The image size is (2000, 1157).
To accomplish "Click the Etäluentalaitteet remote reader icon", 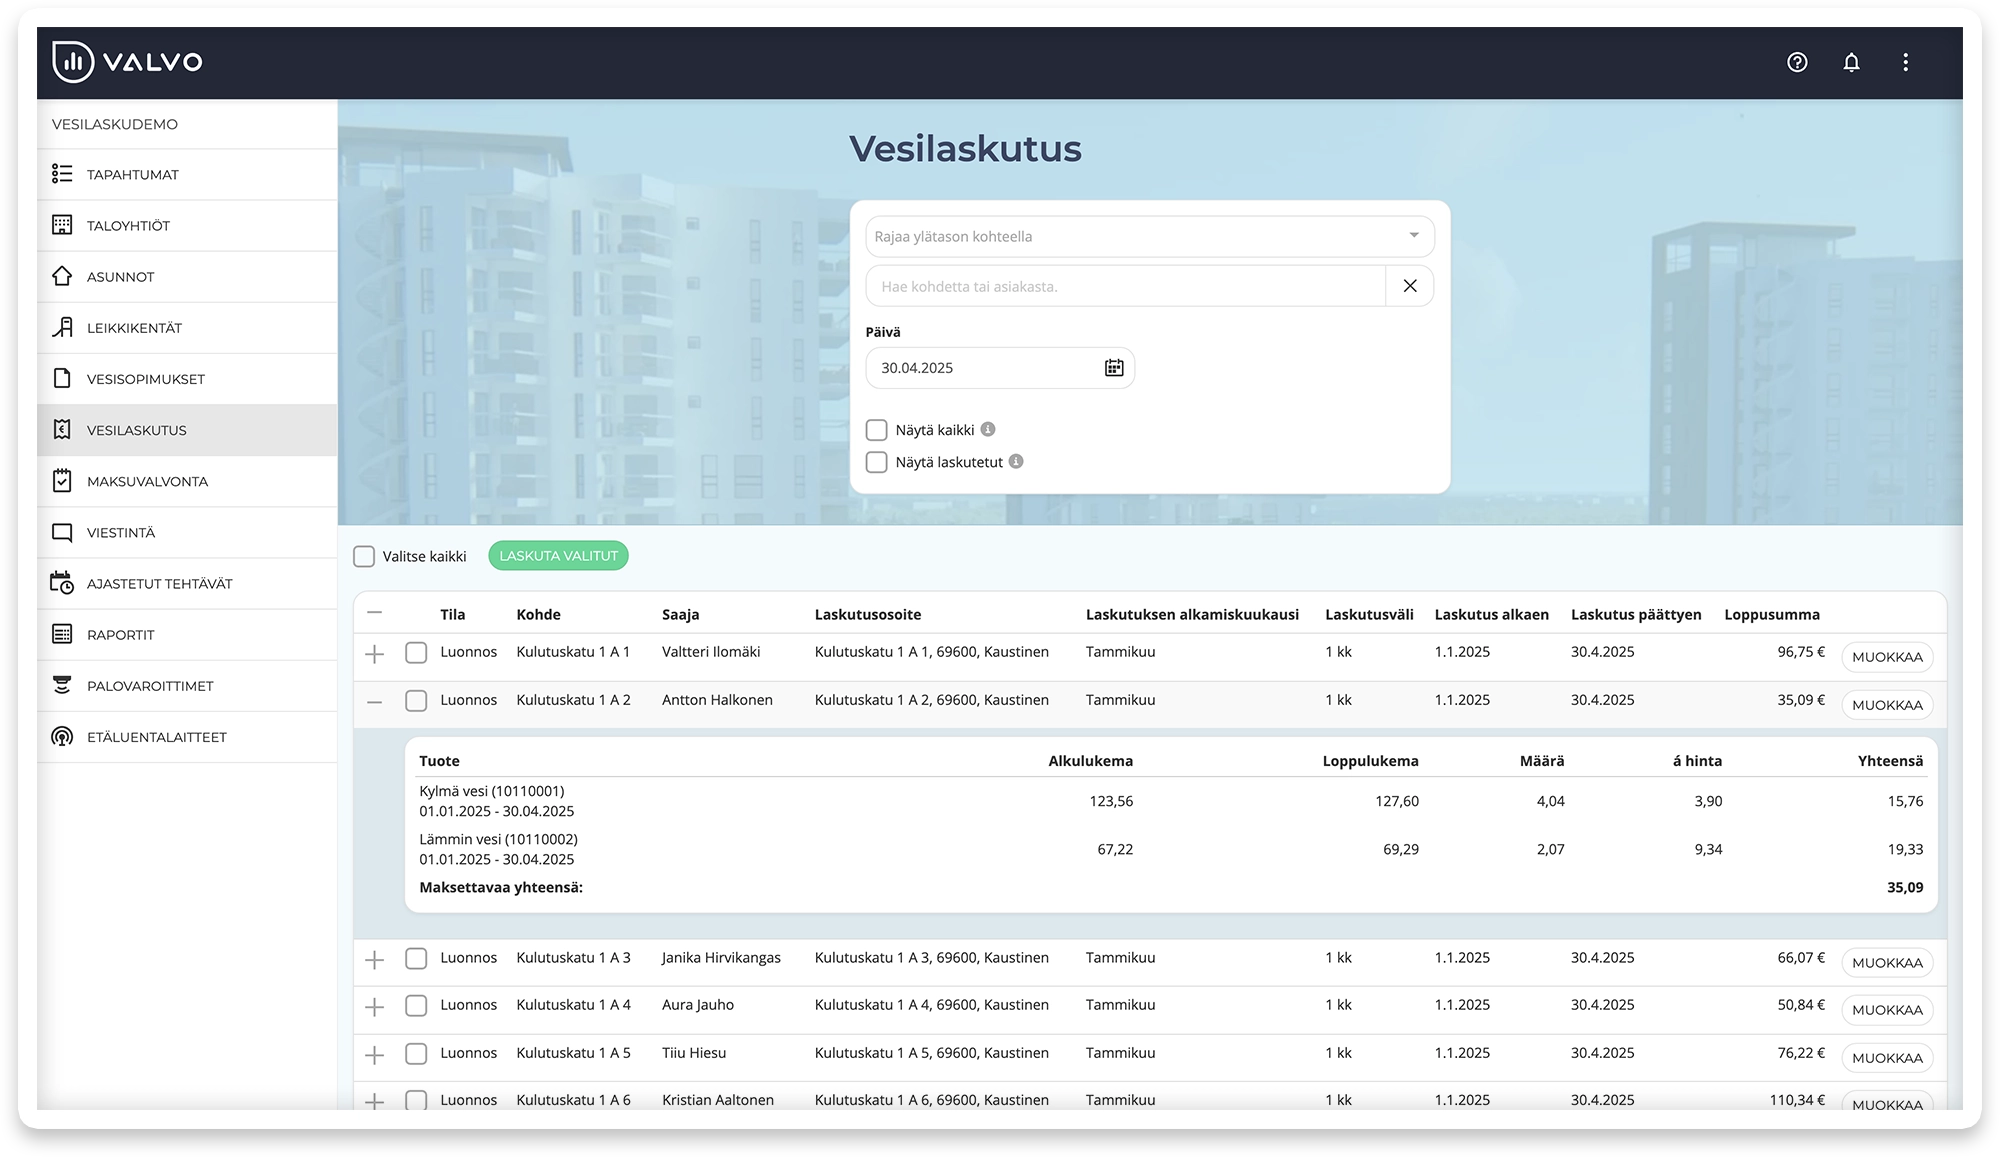I will click(x=62, y=737).
